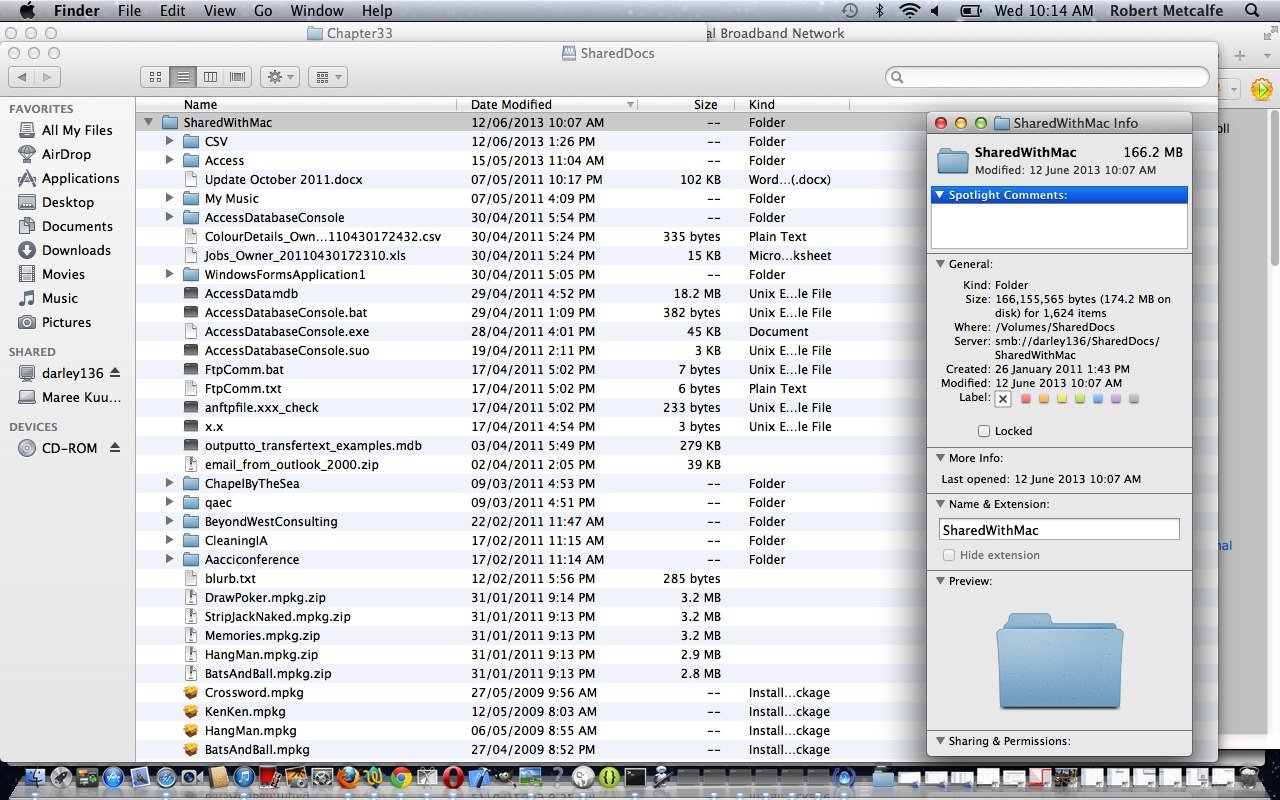Open AirDrop from the sidebar

pyautogui.click(x=66, y=154)
